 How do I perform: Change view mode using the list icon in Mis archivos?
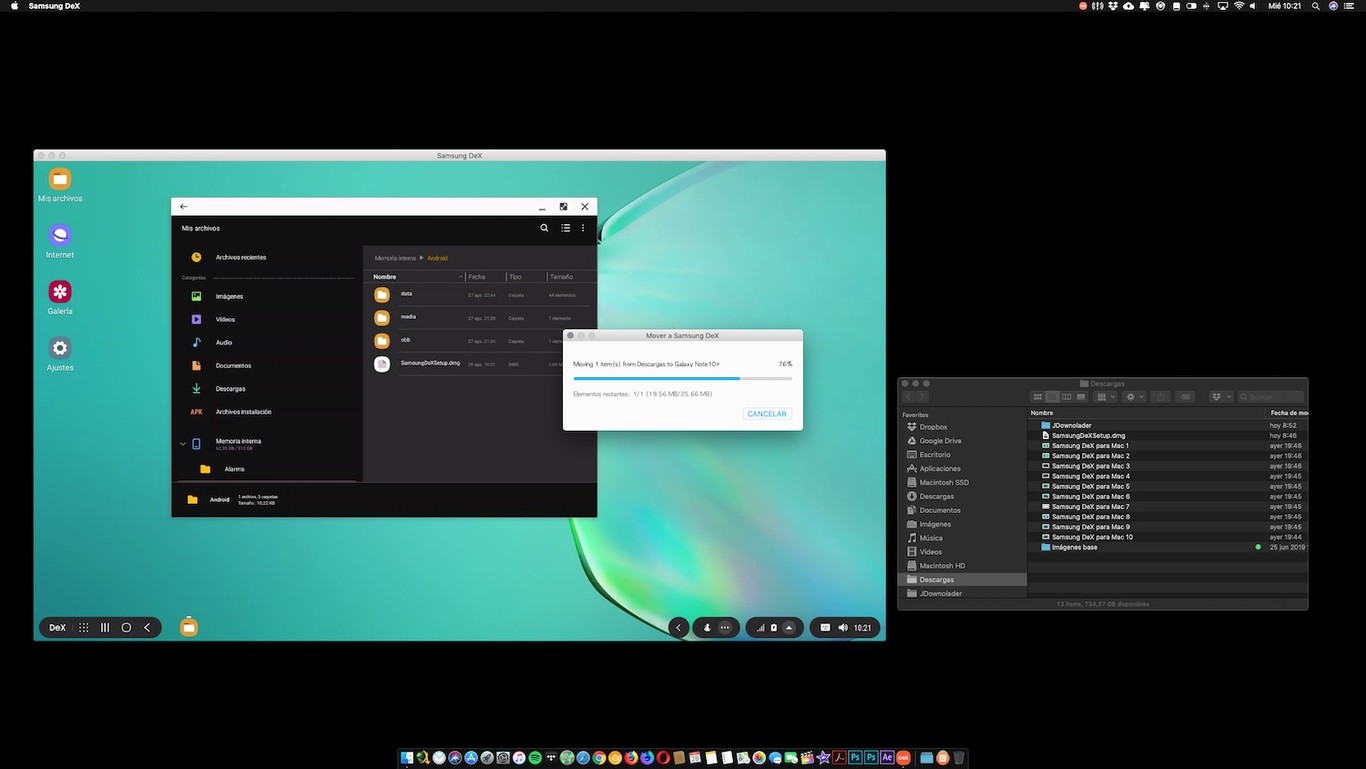point(565,227)
